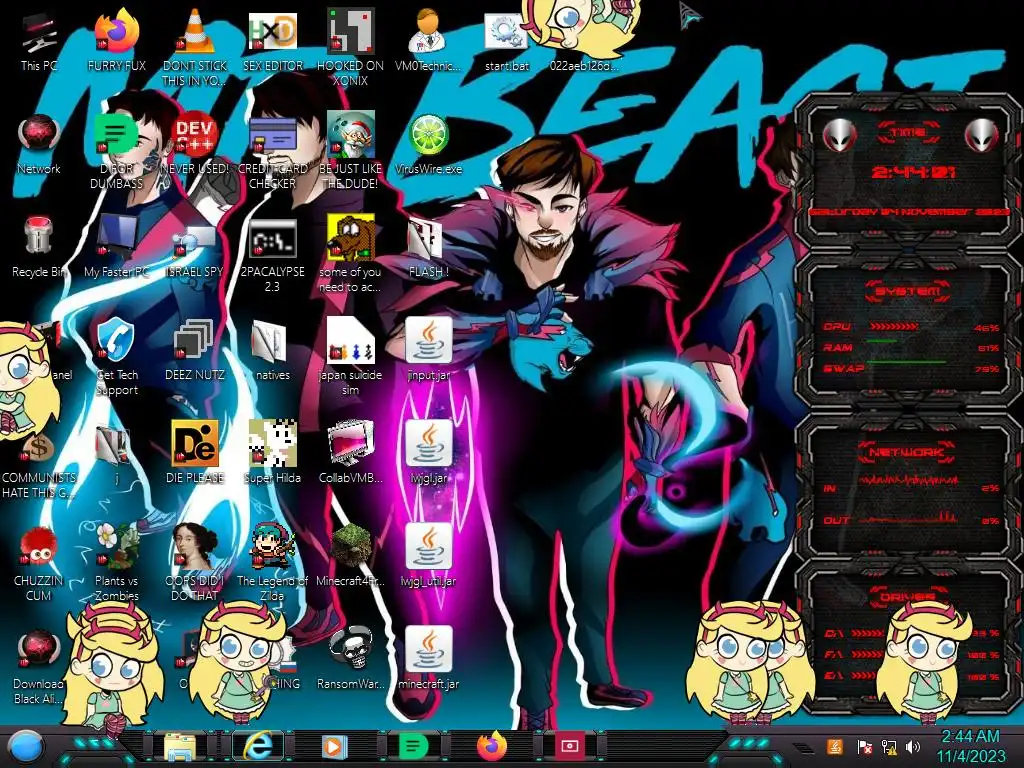Open the pink recorder taskbar icon

(569, 746)
